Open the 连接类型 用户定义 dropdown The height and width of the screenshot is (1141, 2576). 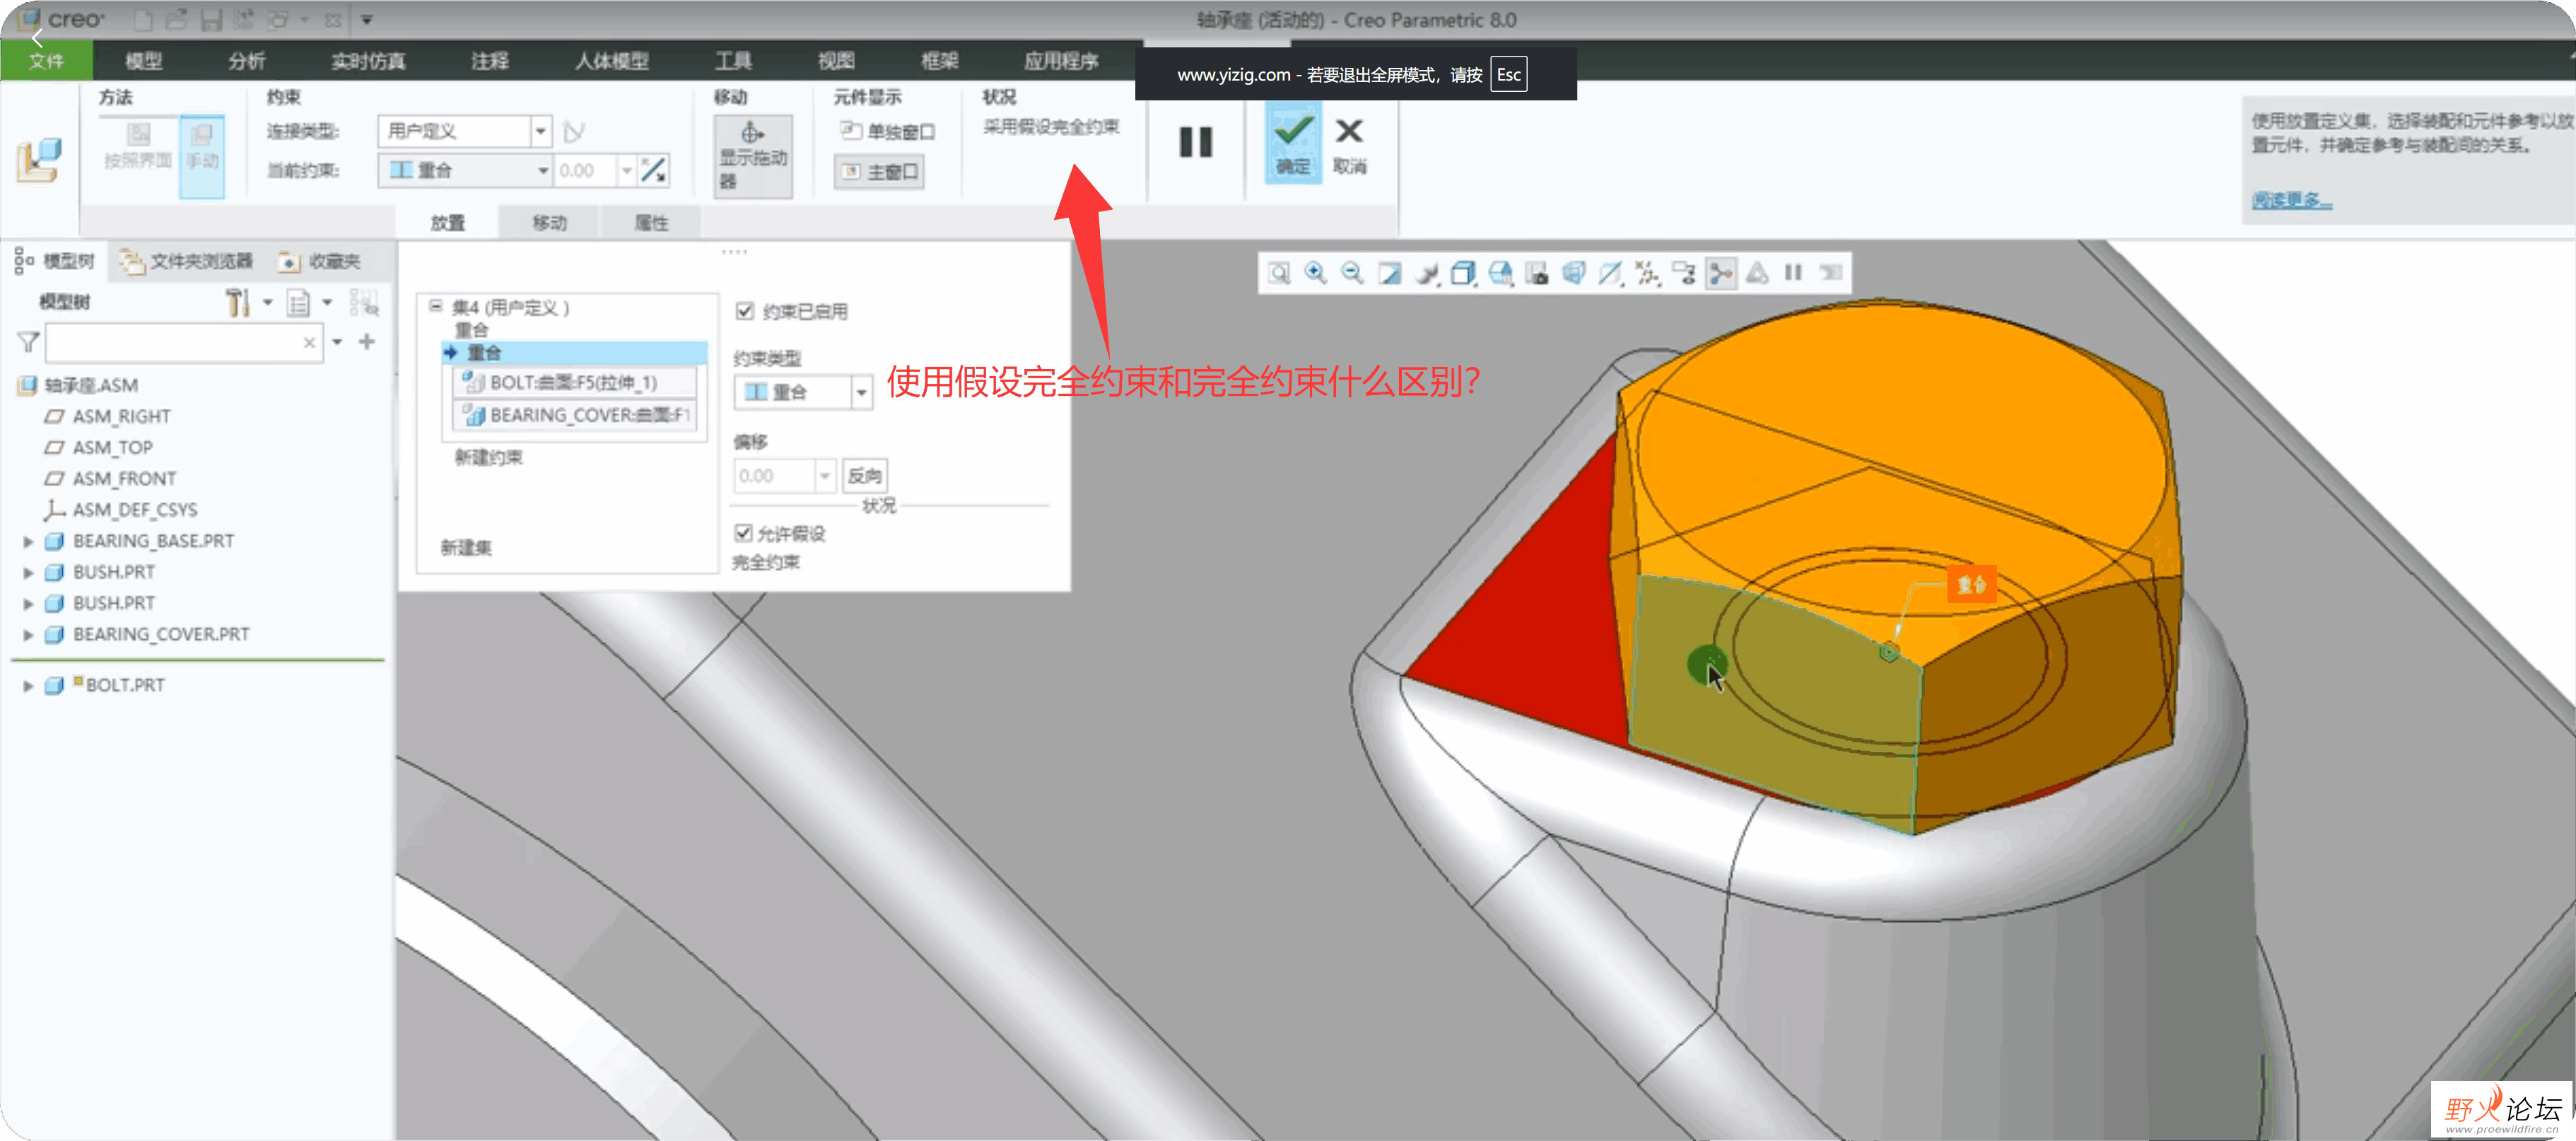coord(541,131)
